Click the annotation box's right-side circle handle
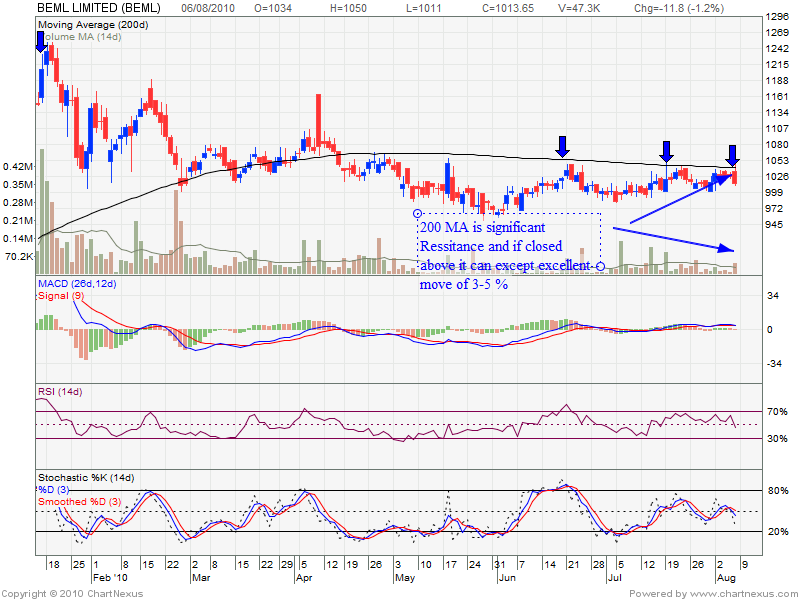 (x=600, y=265)
